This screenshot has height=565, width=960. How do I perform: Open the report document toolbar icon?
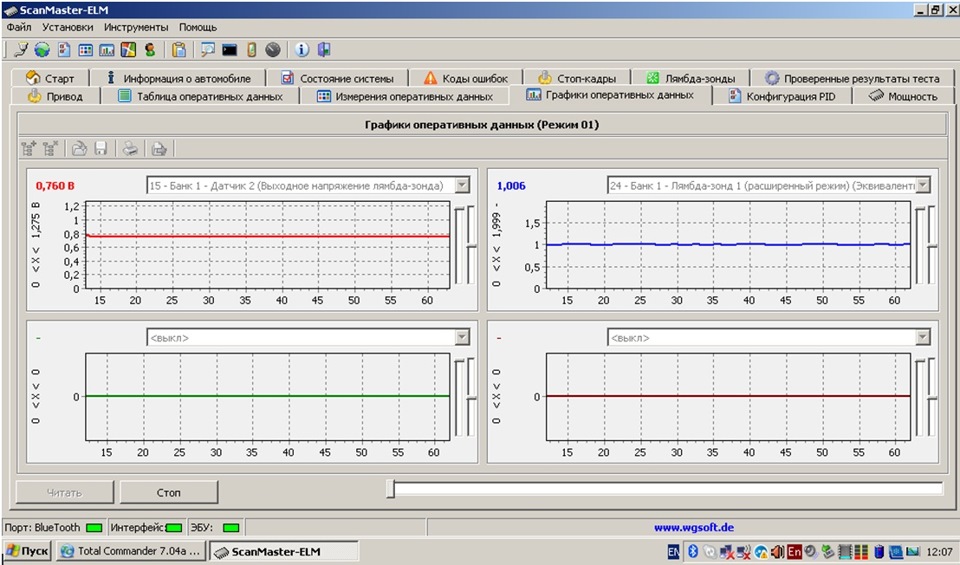pyautogui.click(x=64, y=50)
